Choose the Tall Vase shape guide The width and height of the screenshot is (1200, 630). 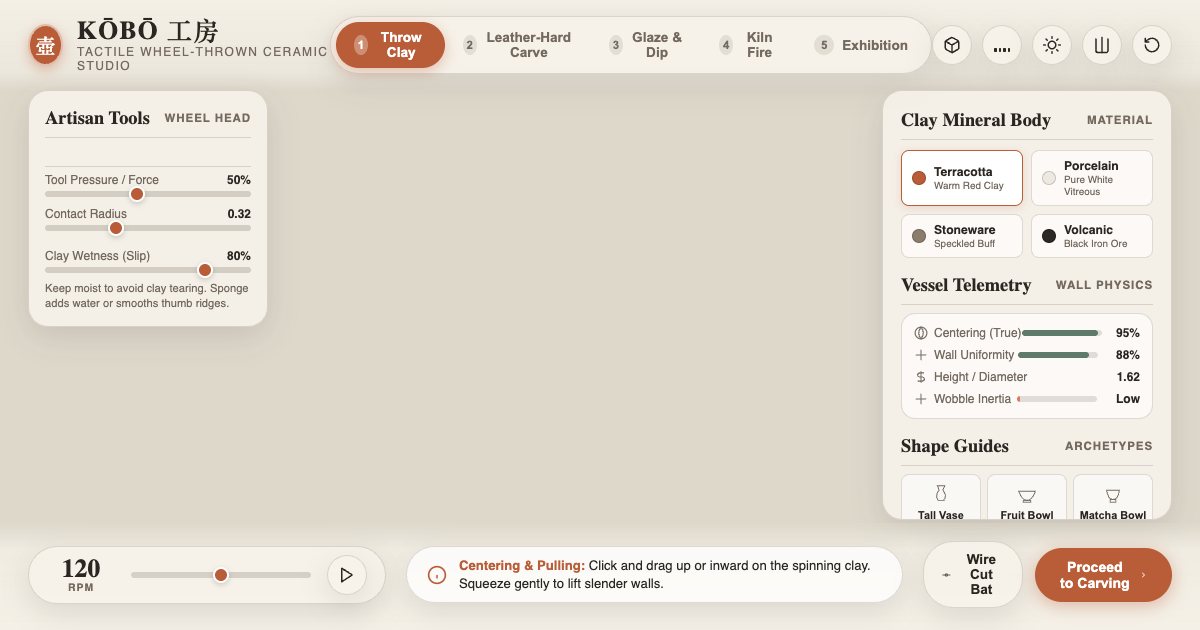[941, 498]
